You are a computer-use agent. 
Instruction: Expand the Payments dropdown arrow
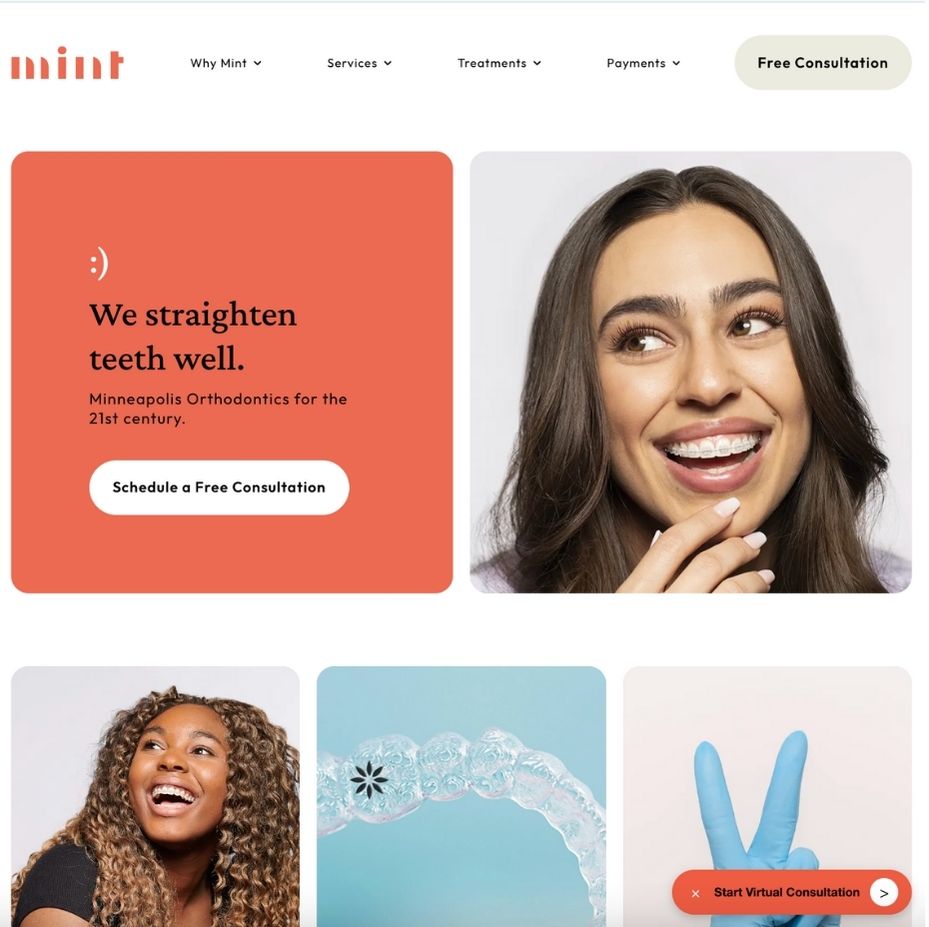pyautogui.click(x=677, y=63)
